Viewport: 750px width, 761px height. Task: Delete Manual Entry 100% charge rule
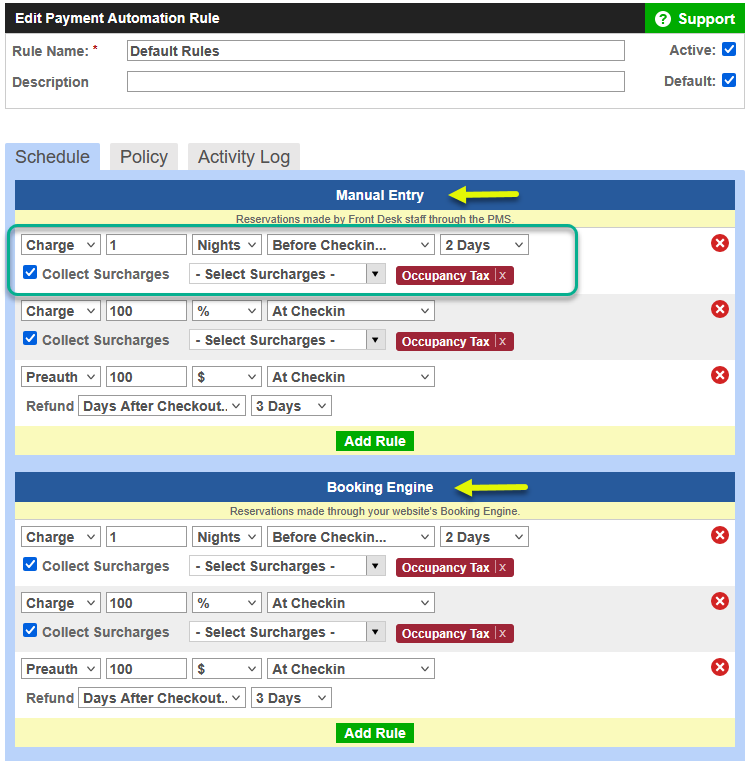(x=719, y=309)
